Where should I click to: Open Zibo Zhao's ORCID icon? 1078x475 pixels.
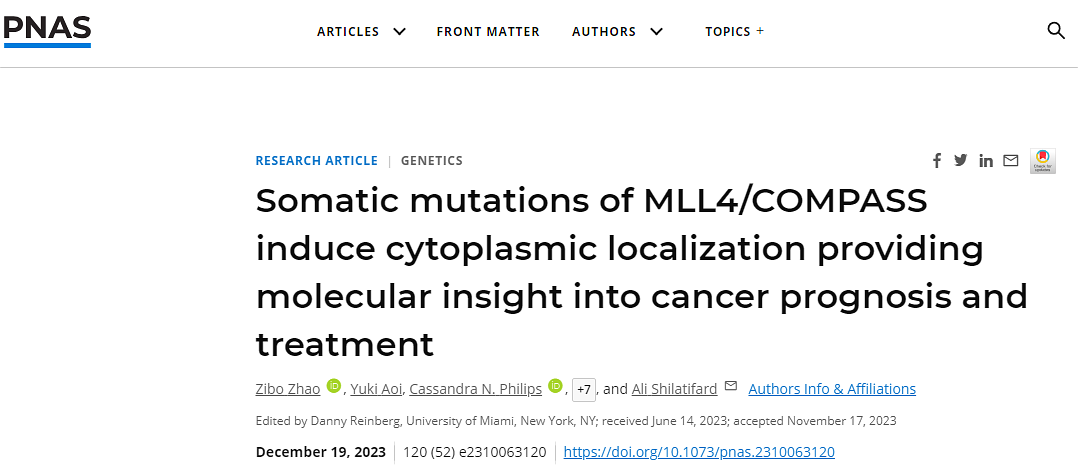[334, 386]
